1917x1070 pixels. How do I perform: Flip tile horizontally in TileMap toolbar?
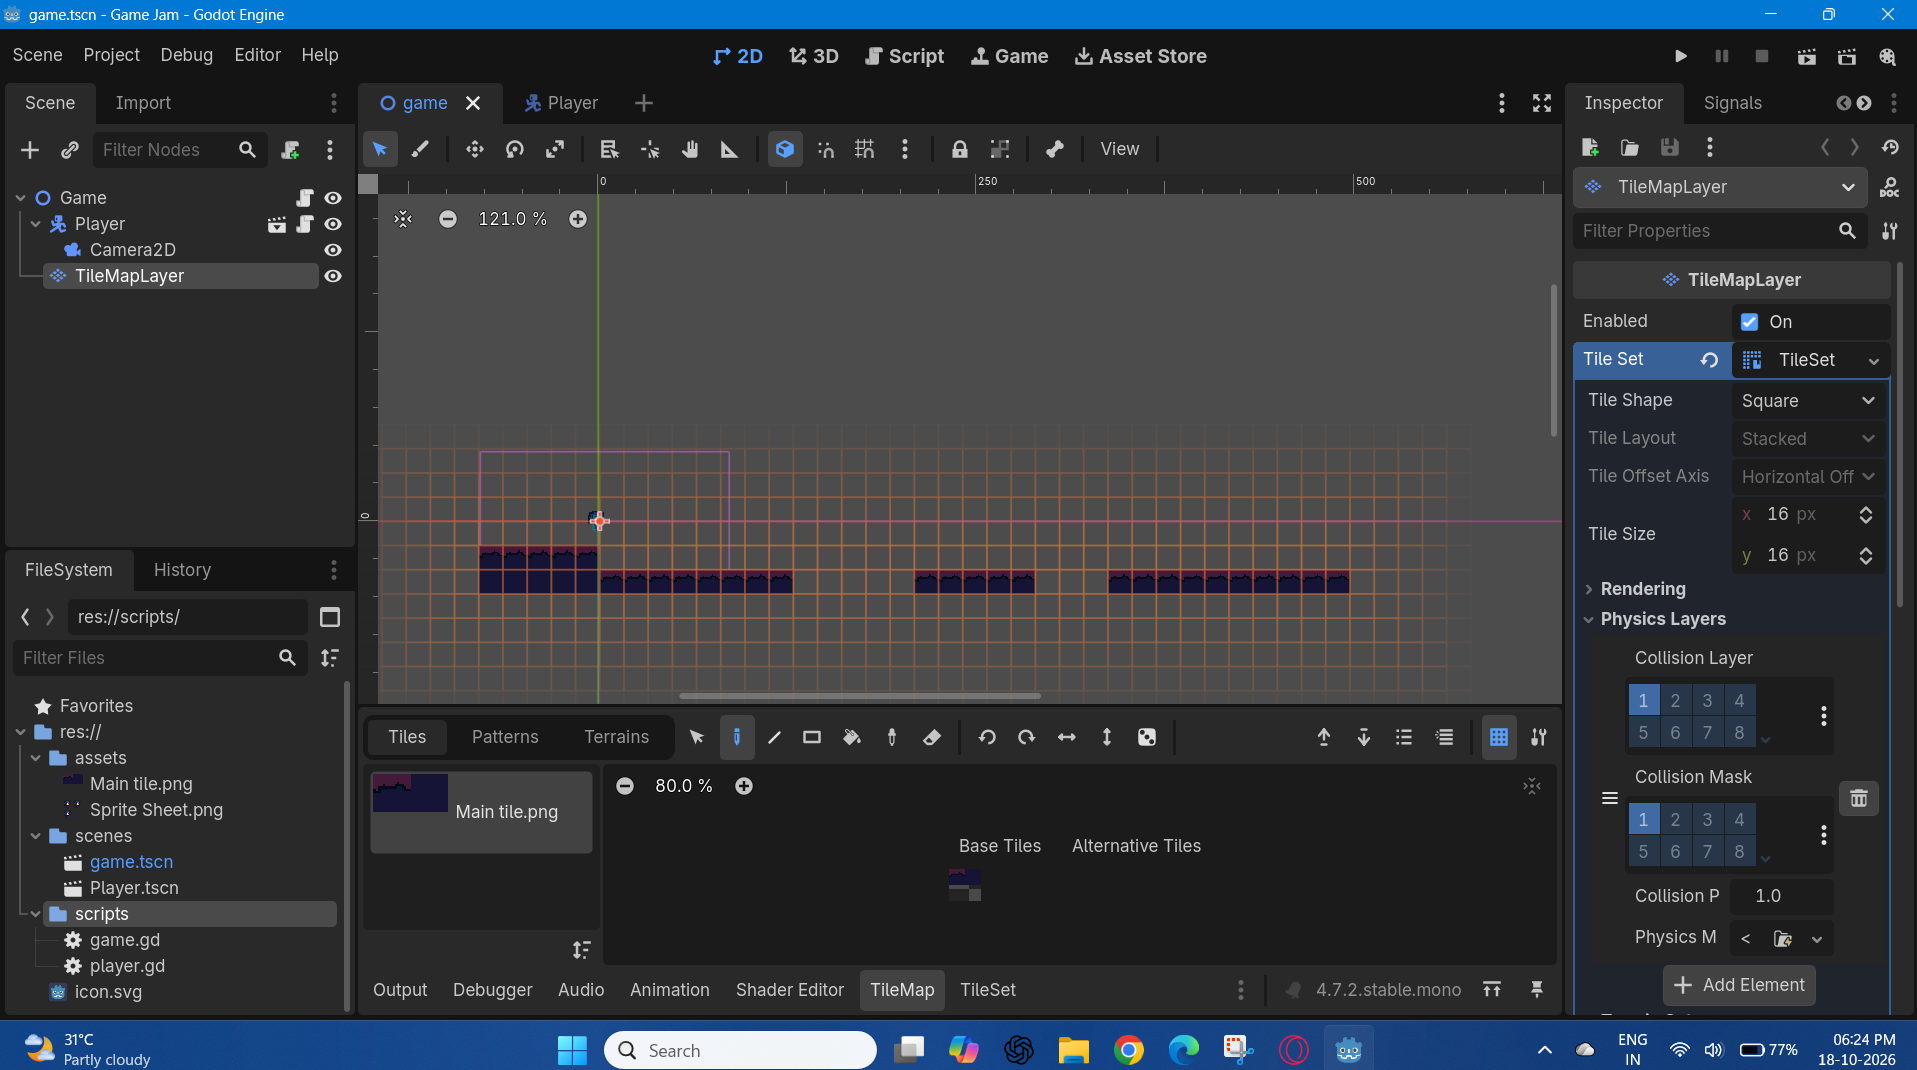(x=1067, y=737)
